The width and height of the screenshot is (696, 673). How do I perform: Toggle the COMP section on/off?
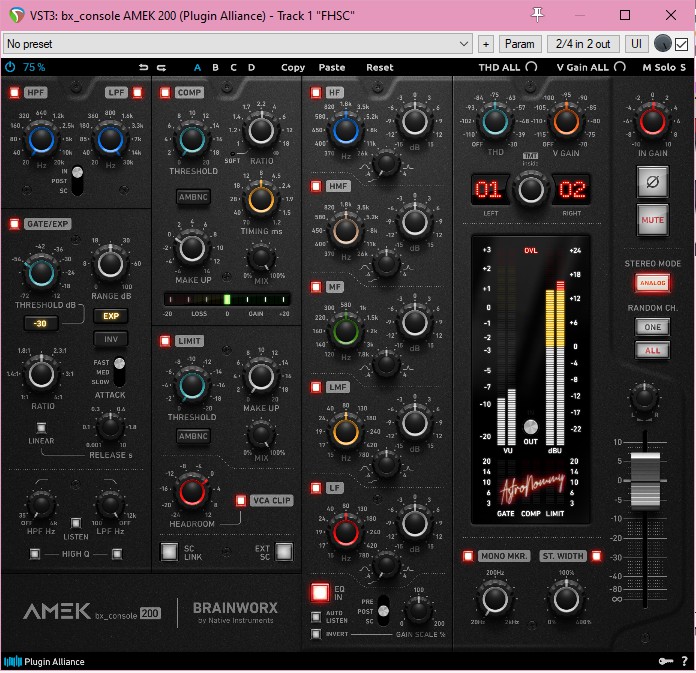pos(165,92)
